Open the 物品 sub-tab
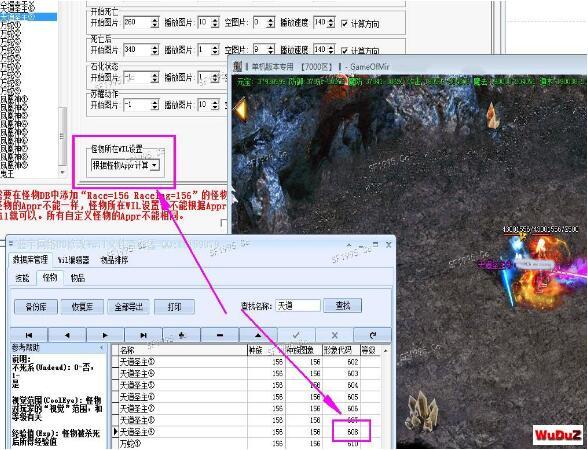 (x=78, y=278)
